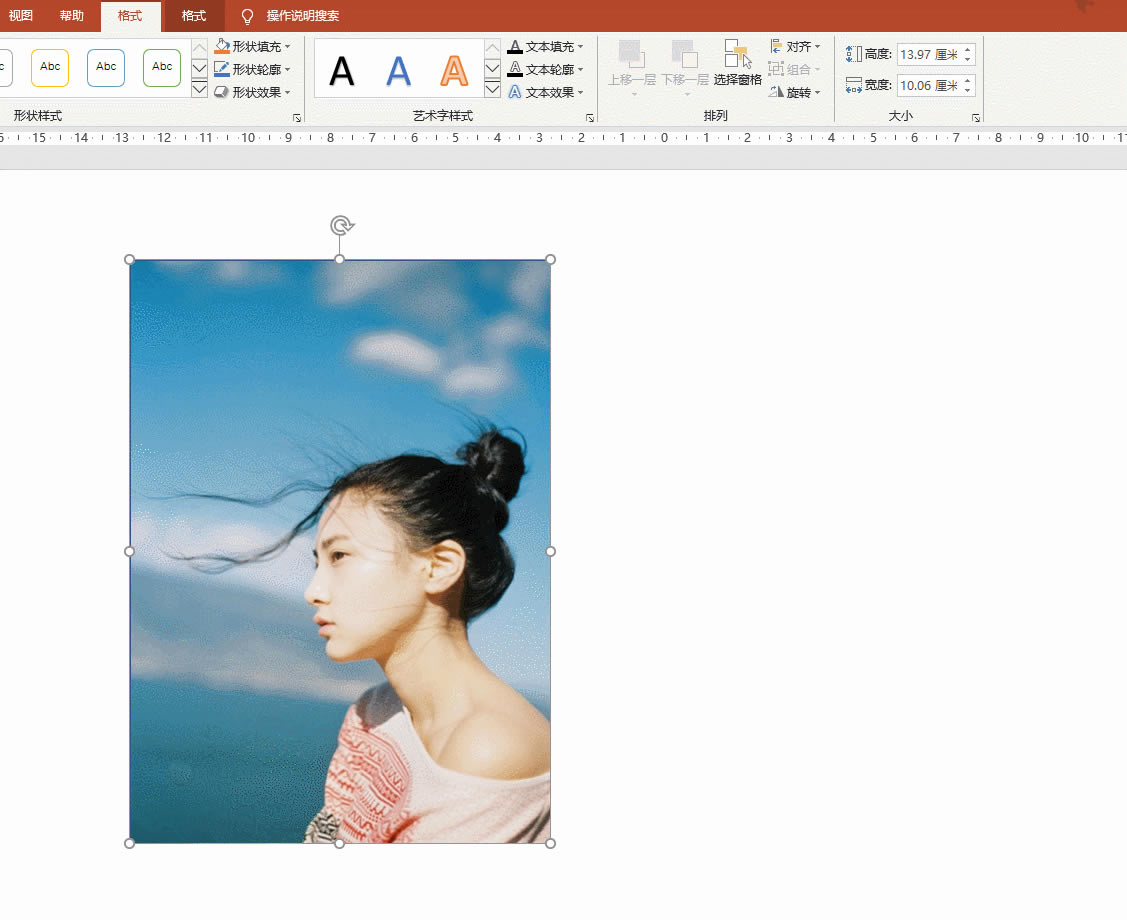The image size is (1127, 920).
Task: Select the 形状填充 fill bucket icon
Action: (x=222, y=46)
